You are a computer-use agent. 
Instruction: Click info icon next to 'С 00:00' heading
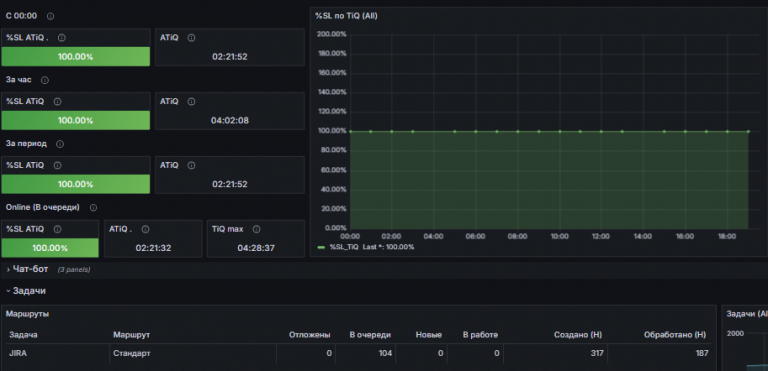[50, 16]
